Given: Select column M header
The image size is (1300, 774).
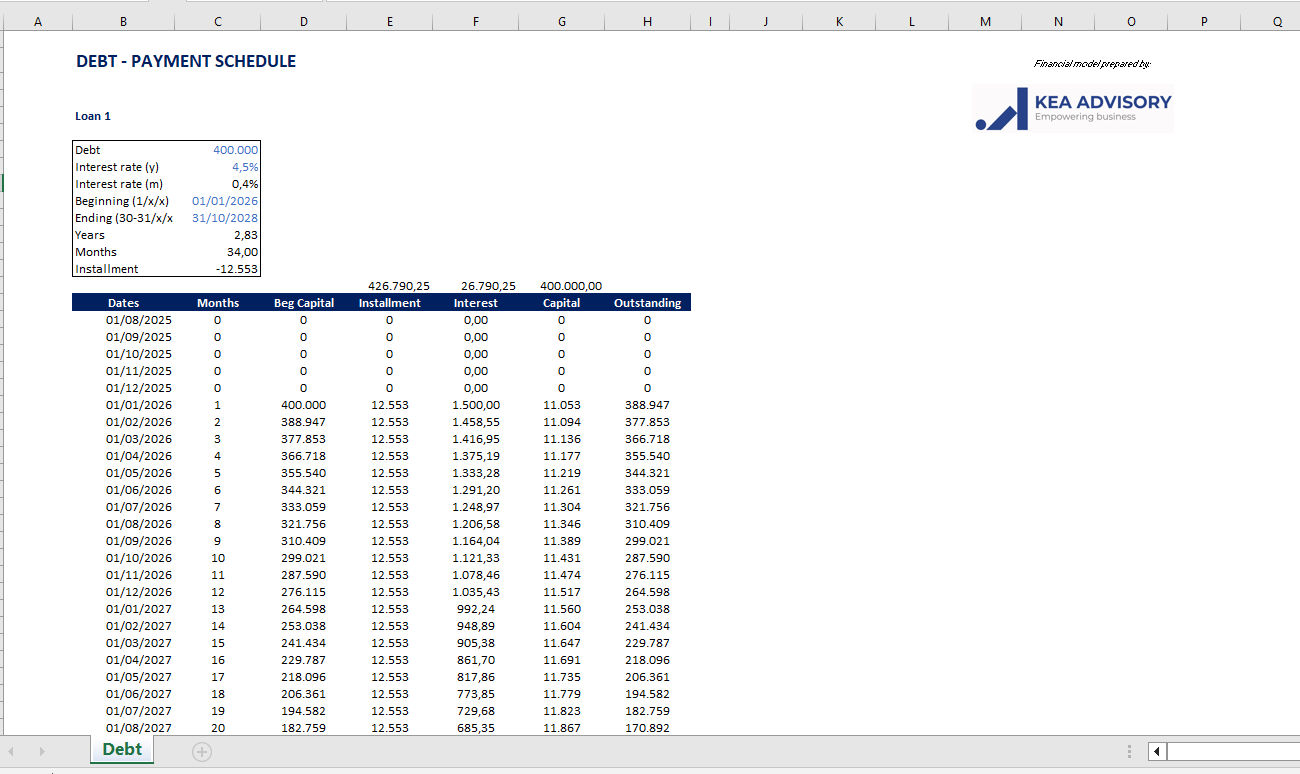Looking at the screenshot, I should click(x=985, y=22).
